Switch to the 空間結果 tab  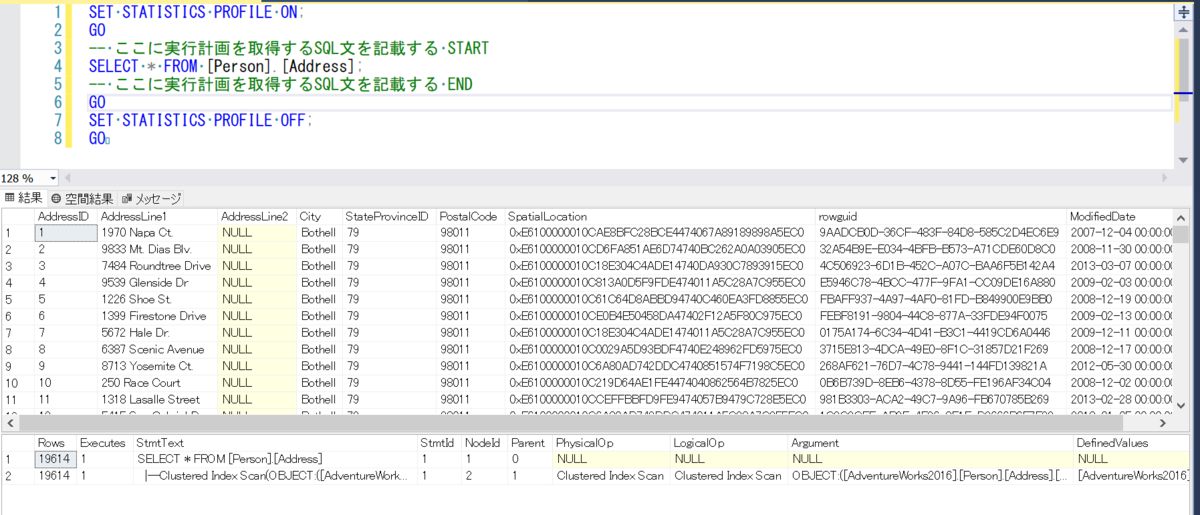point(82,198)
